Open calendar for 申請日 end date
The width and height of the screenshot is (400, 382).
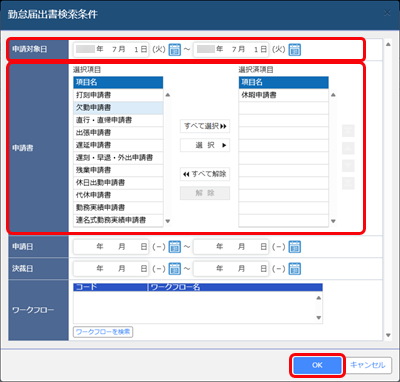[294, 247]
